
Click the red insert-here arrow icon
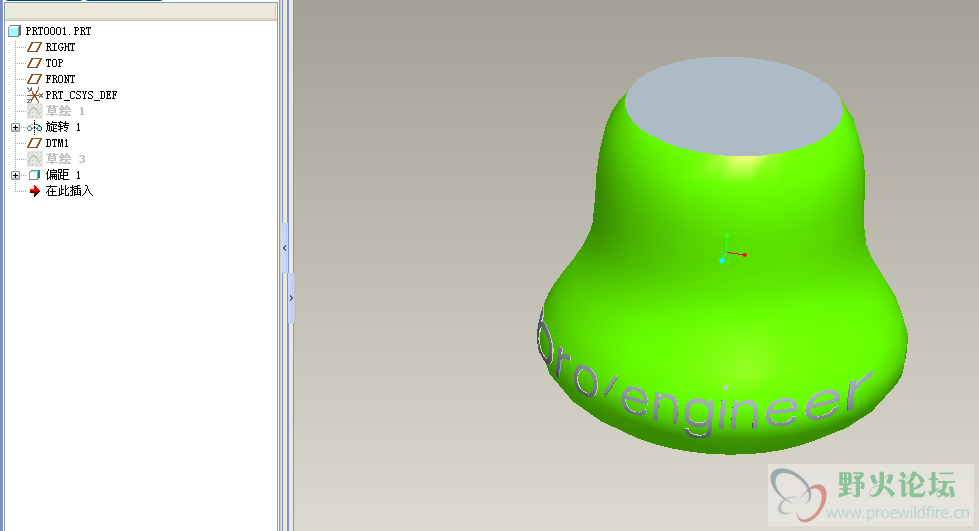[35, 191]
